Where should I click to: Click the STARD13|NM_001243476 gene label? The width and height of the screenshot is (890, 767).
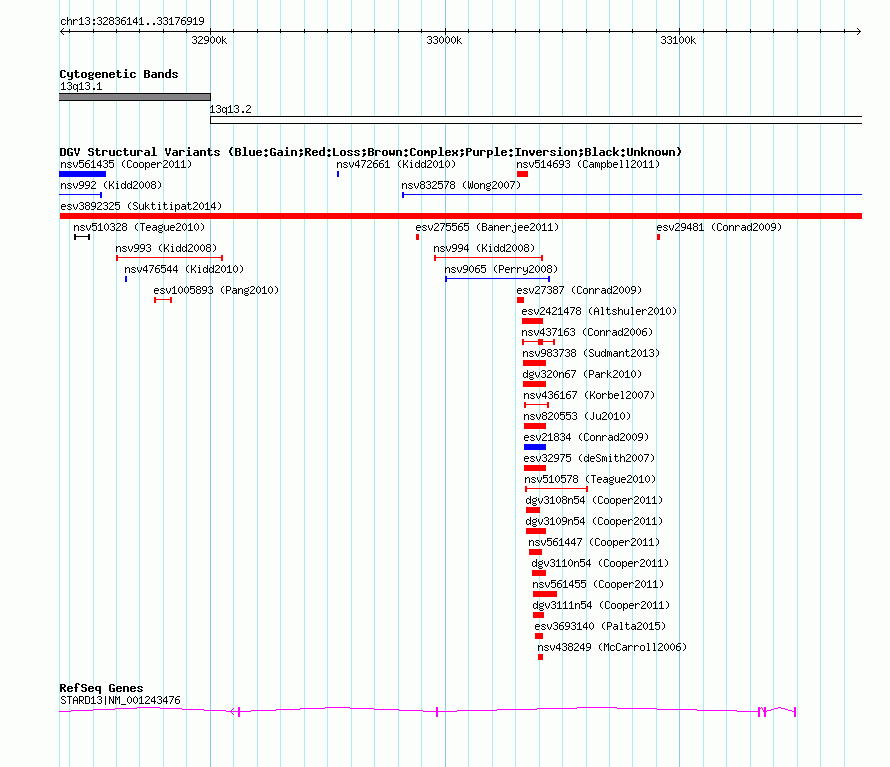click(x=120, y=701)
